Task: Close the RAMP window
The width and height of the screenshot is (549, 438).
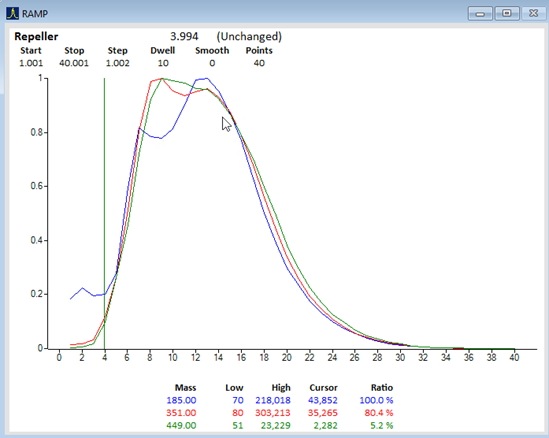Action: [x=533, y=14]
